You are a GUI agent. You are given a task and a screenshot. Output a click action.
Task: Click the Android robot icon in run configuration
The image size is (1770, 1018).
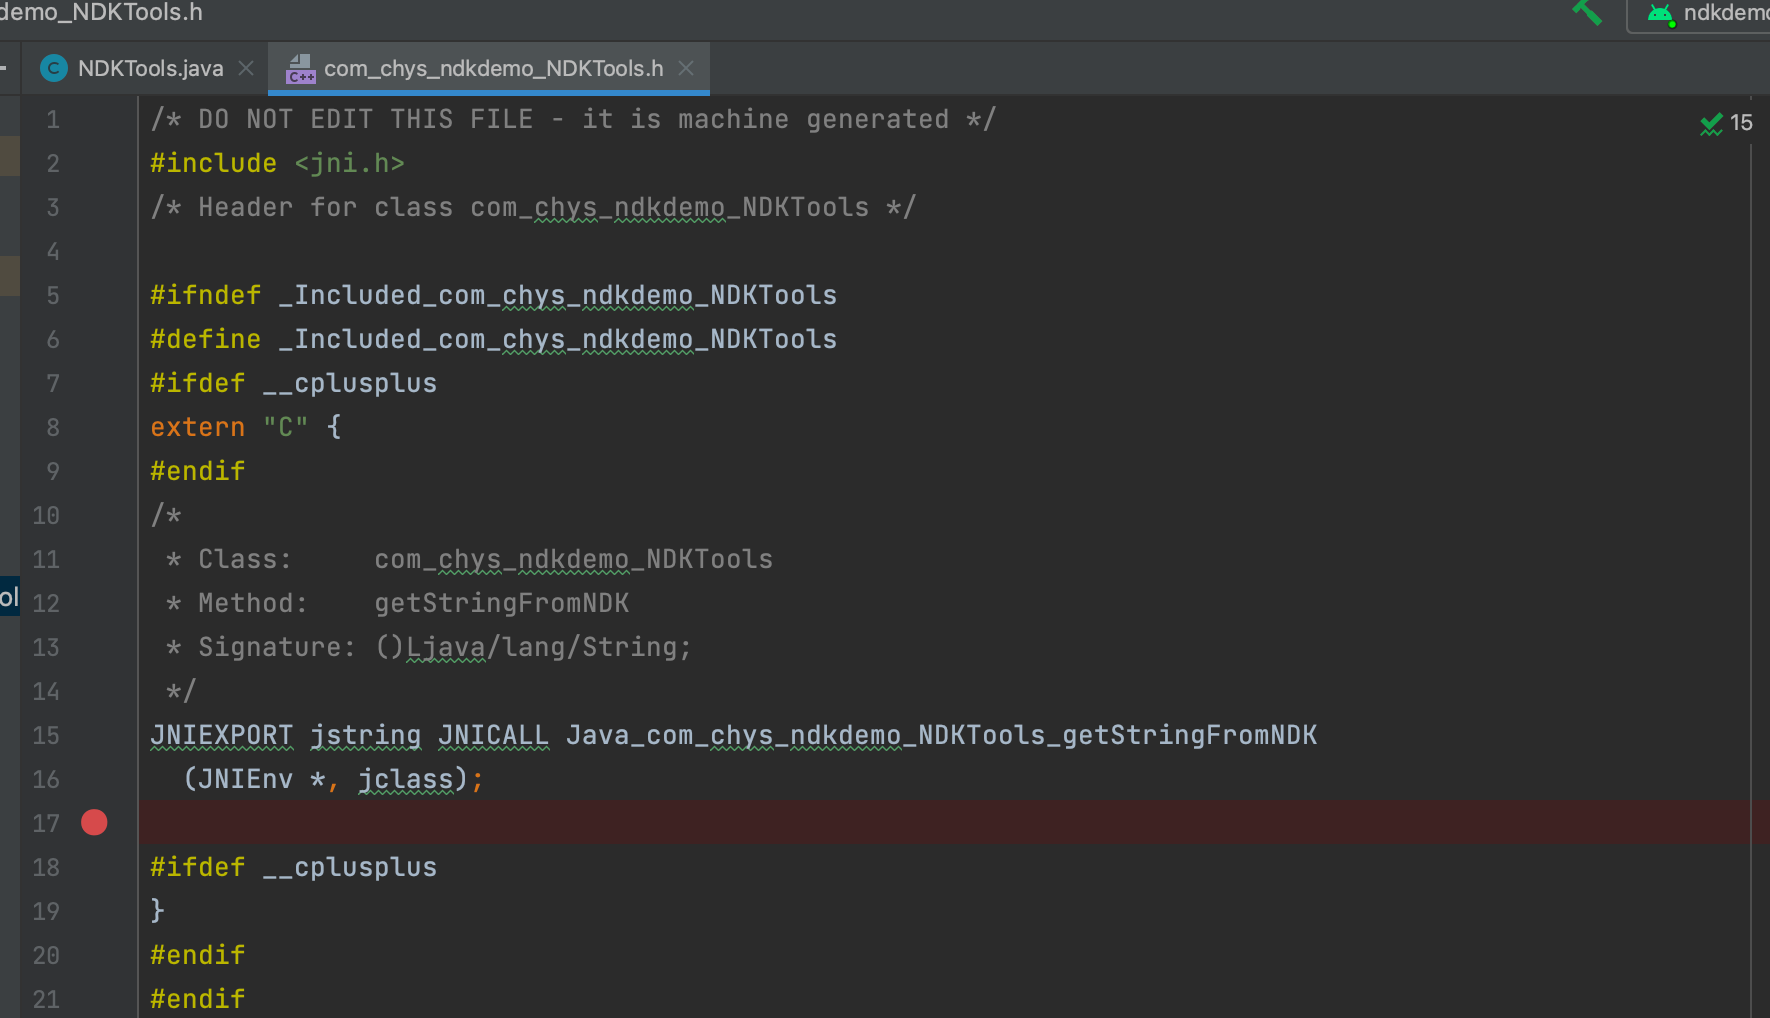[x=1660, y=14]
